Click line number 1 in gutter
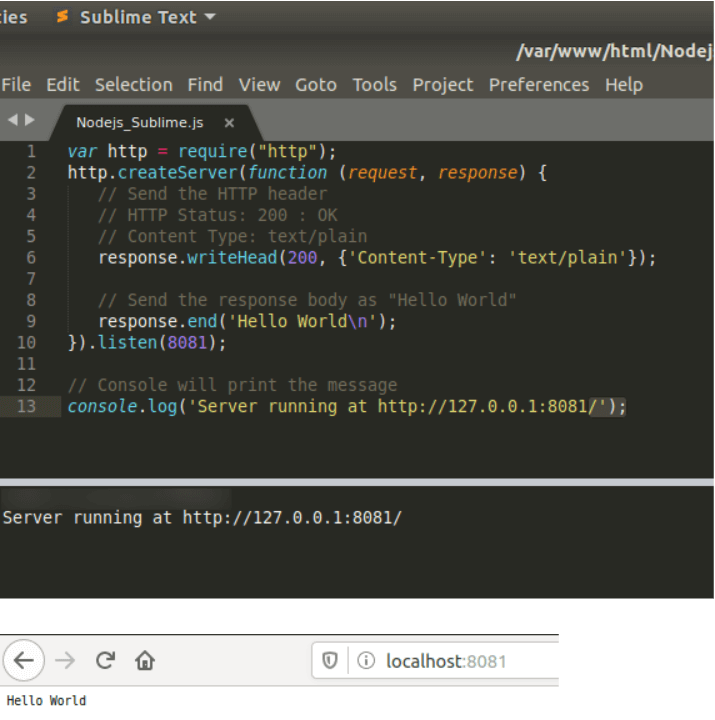 31,152
